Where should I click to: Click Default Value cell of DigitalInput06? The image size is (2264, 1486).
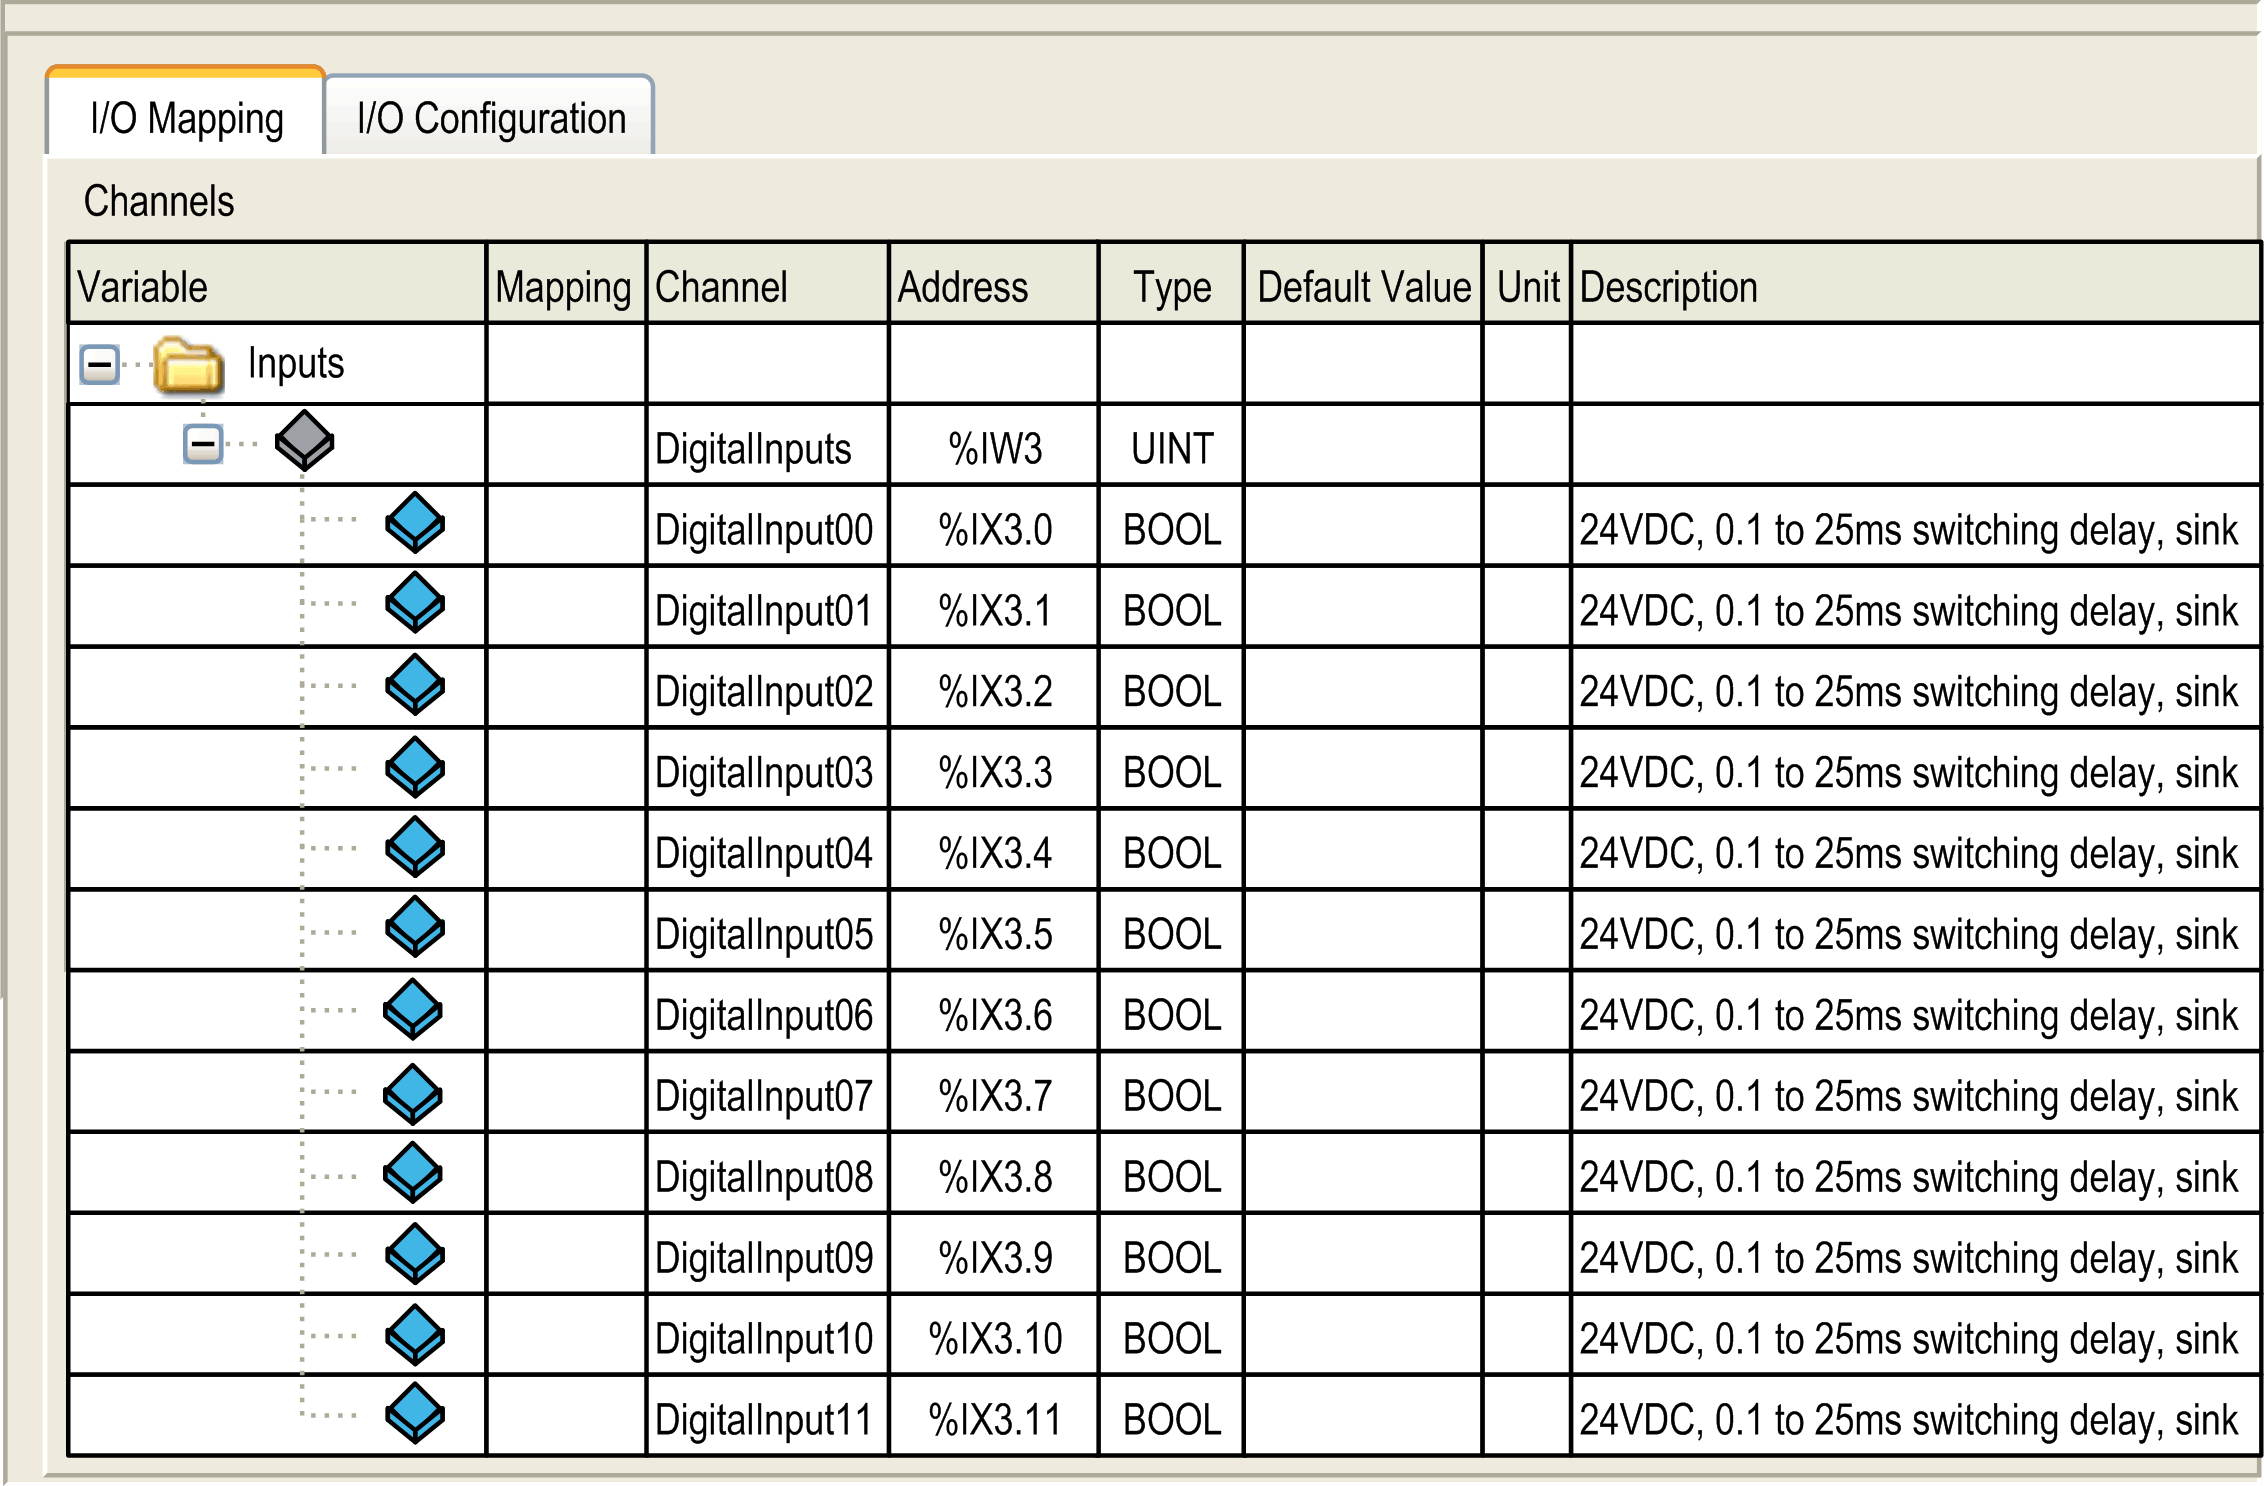(x=1362, y=1012)
